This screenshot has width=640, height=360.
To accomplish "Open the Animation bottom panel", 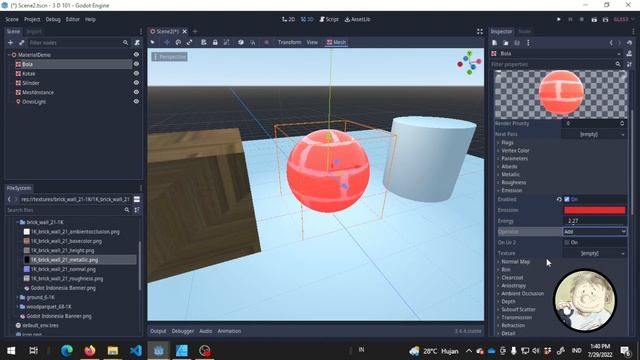I will (x=229, y=331).
